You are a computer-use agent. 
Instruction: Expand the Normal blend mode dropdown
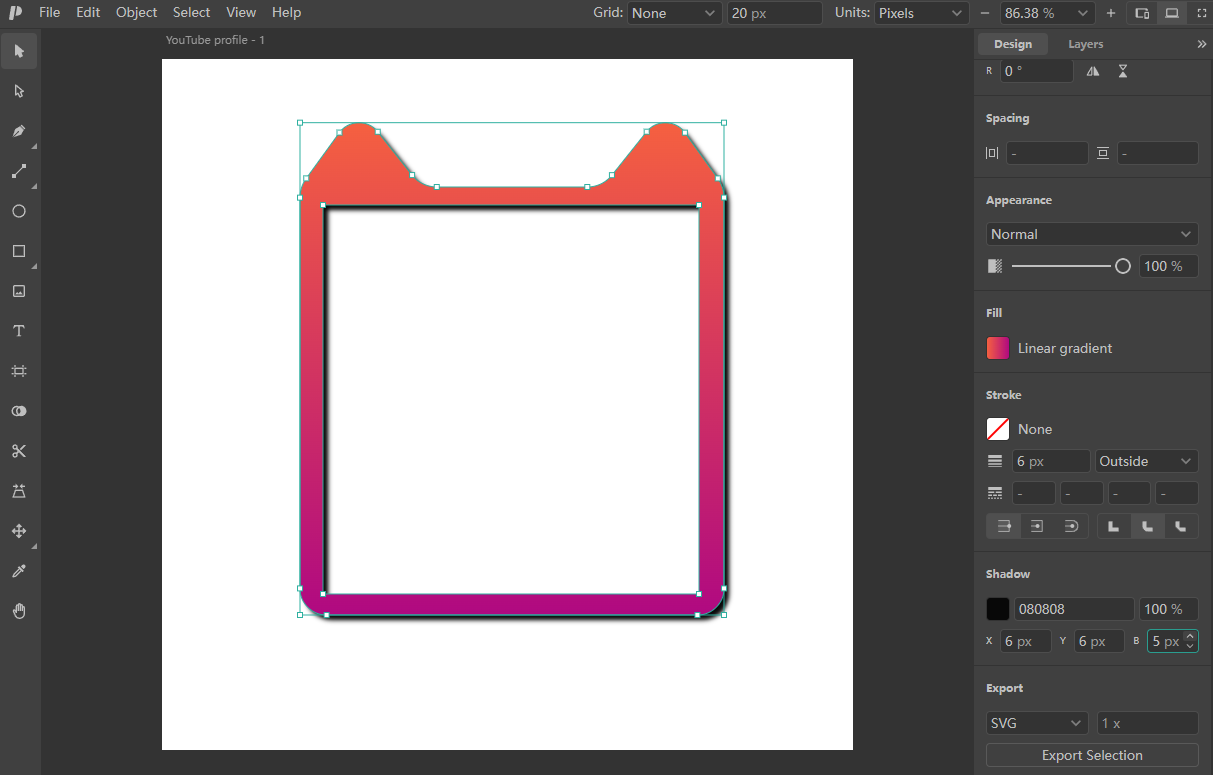(1092, 234)
